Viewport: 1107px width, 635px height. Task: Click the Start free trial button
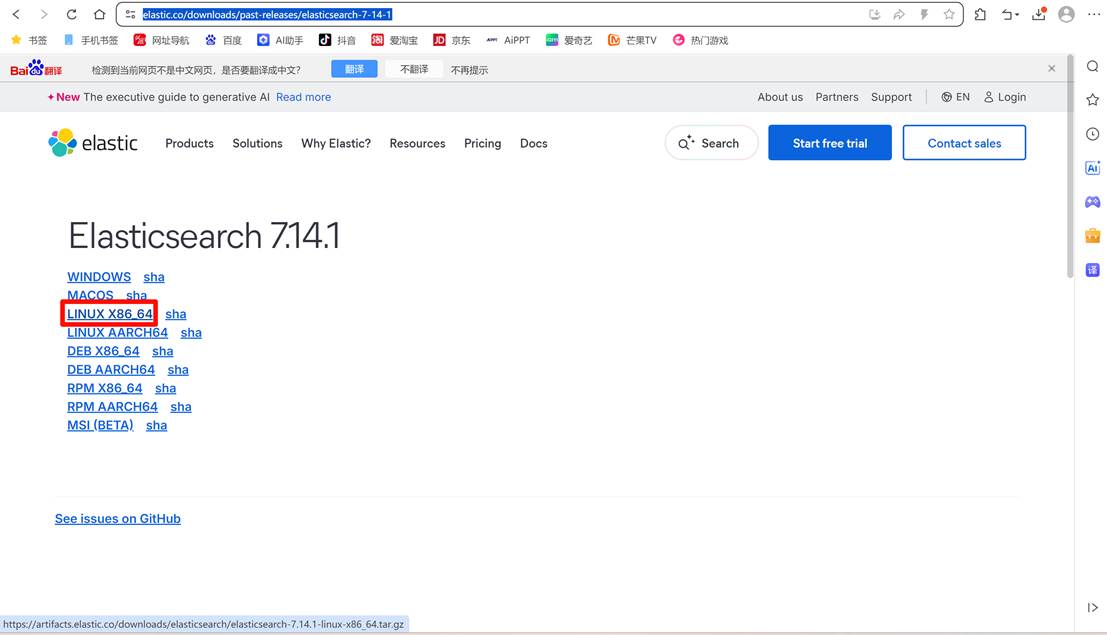(x=830, y=143)
